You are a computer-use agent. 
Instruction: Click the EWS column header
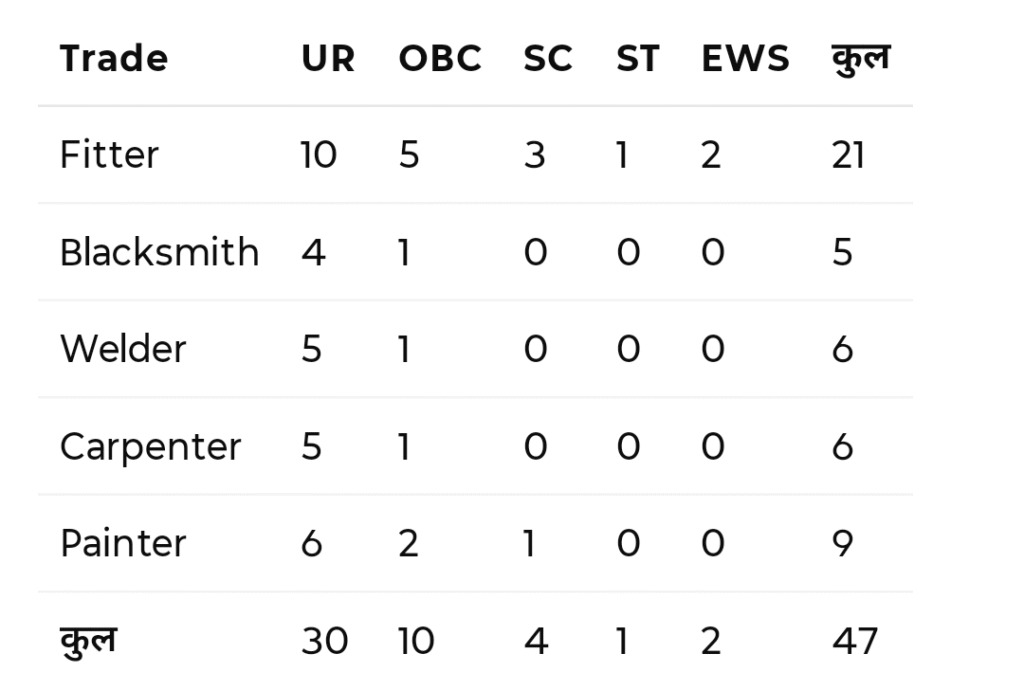pos(746,58)
